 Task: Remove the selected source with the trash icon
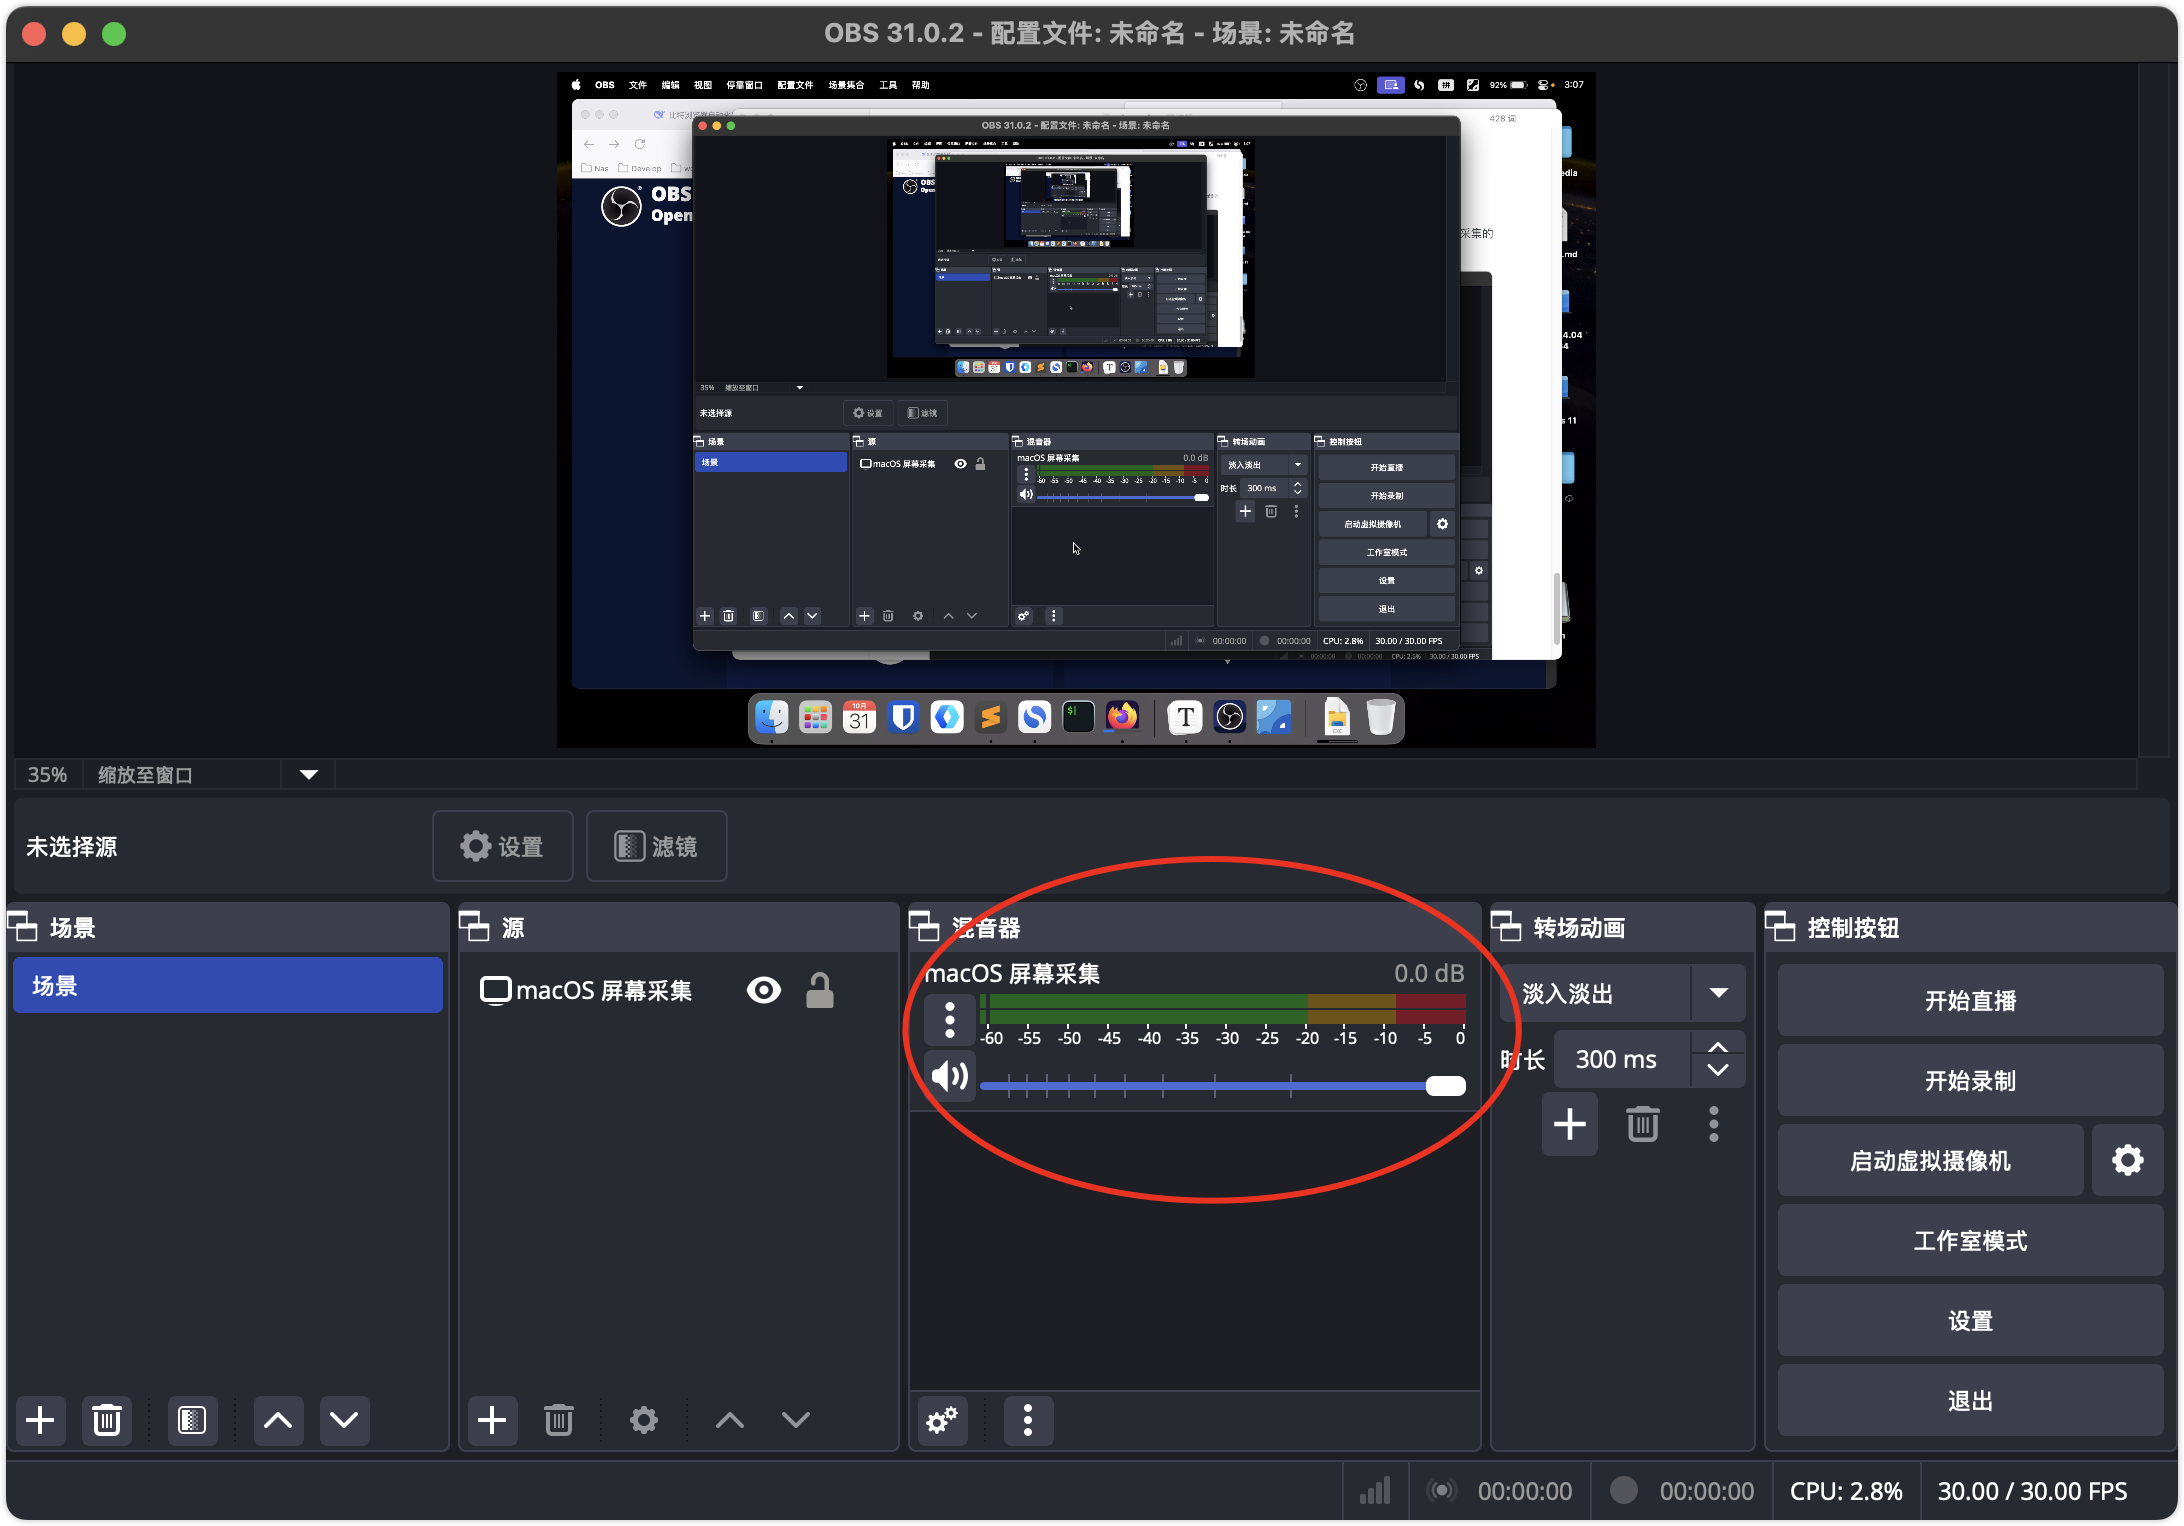coord(559,1420)
